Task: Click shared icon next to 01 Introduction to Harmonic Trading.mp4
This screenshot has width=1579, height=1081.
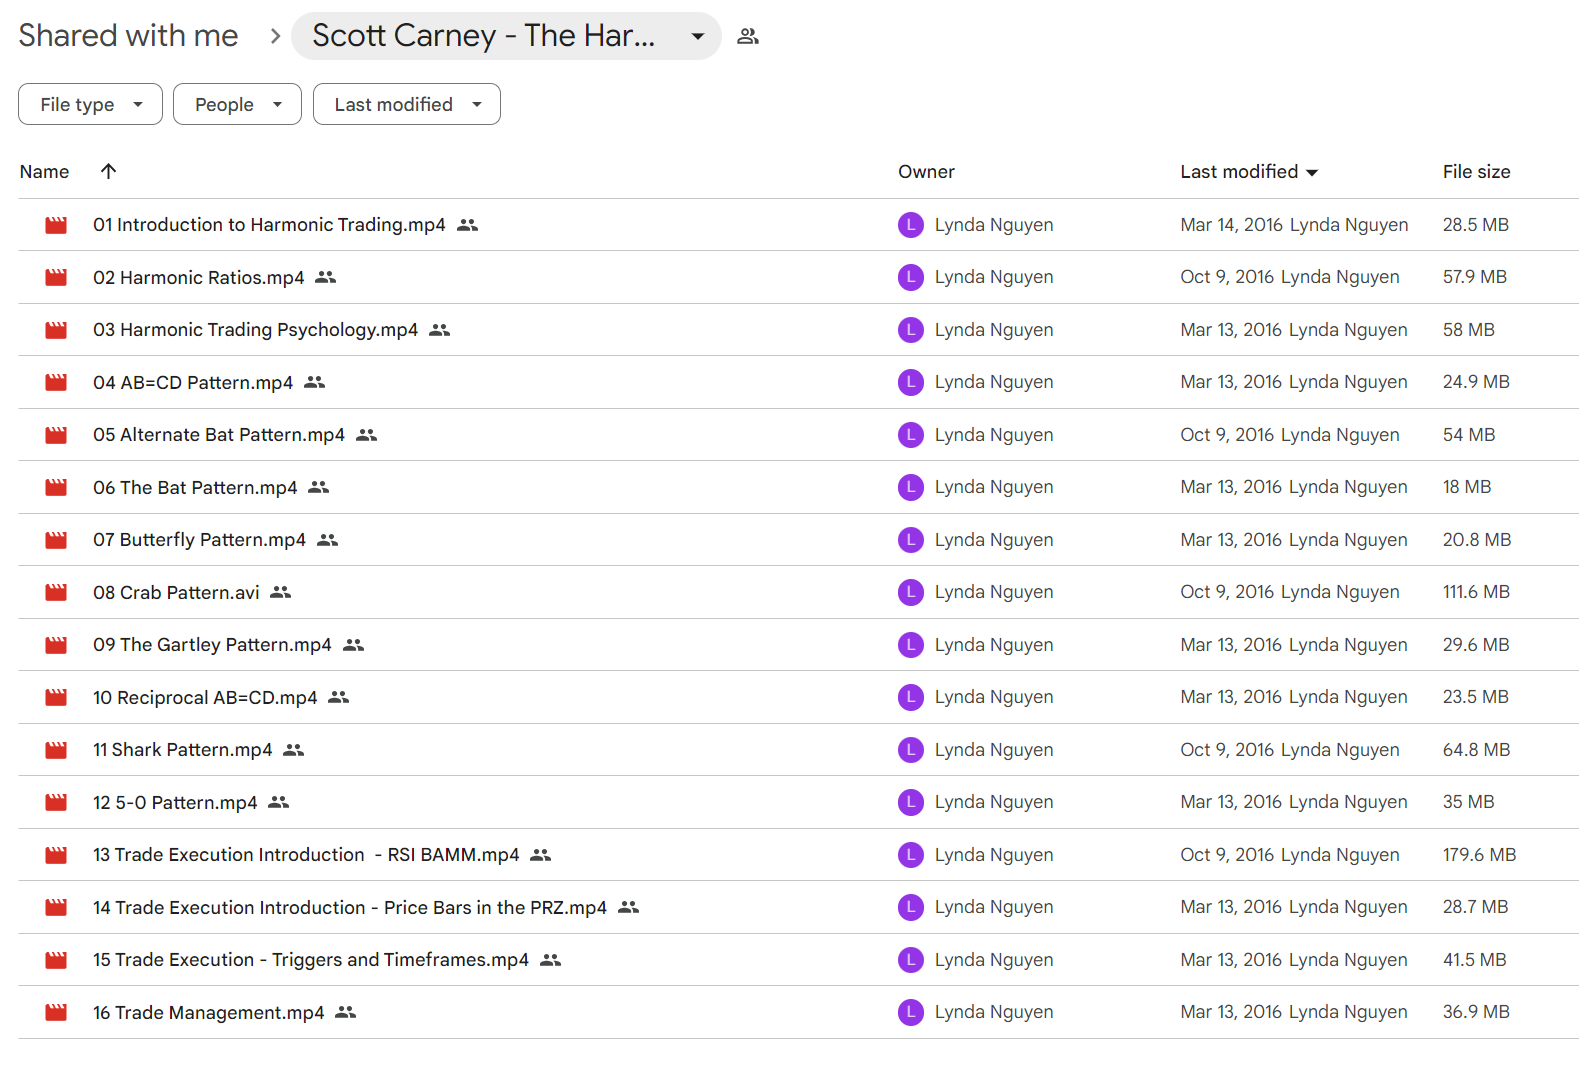Action: coord(467,225)
